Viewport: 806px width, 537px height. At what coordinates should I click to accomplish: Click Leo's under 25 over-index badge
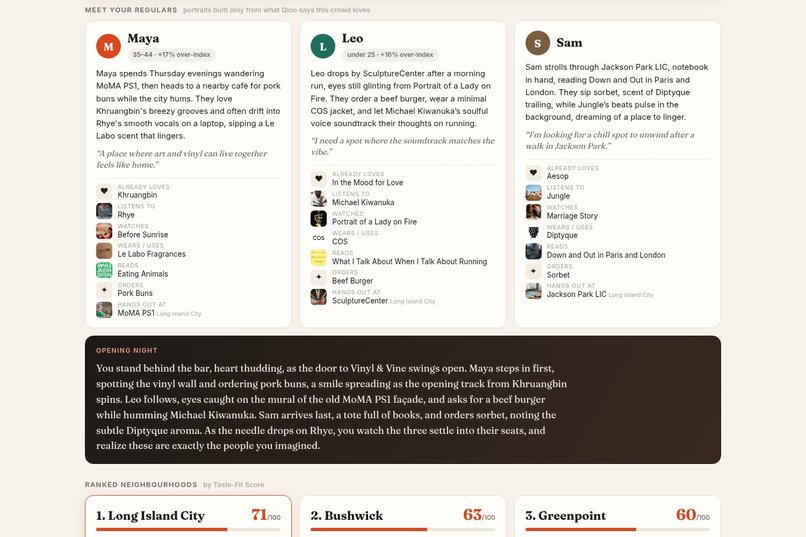pyautogui.click(x=390, y=54)
